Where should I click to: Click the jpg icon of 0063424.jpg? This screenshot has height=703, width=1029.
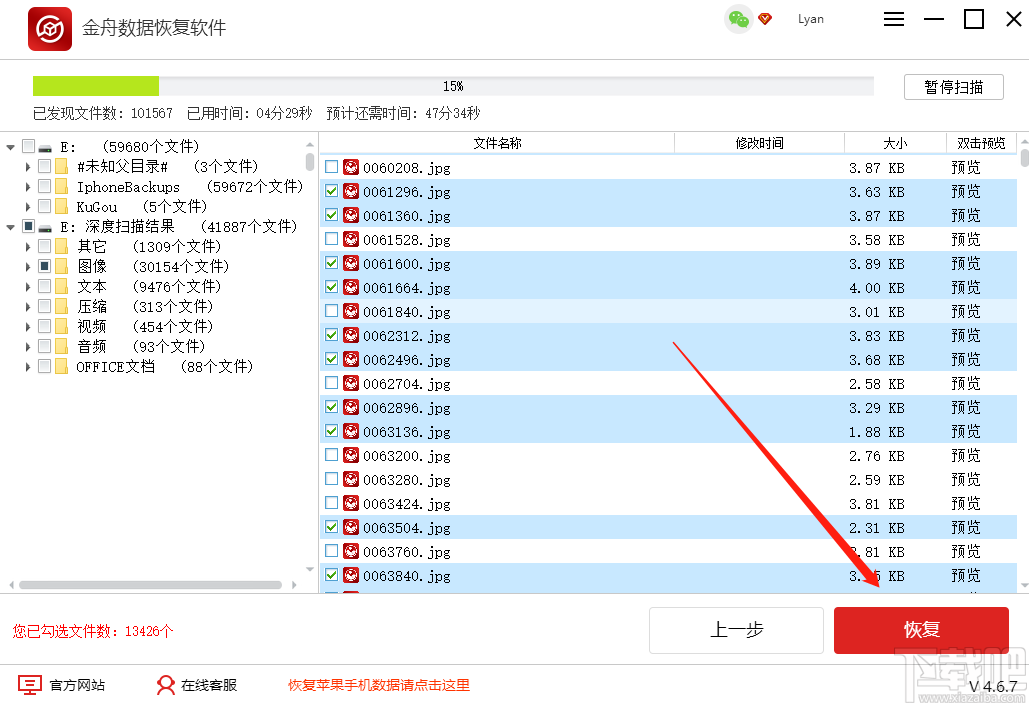pos(351,503)
